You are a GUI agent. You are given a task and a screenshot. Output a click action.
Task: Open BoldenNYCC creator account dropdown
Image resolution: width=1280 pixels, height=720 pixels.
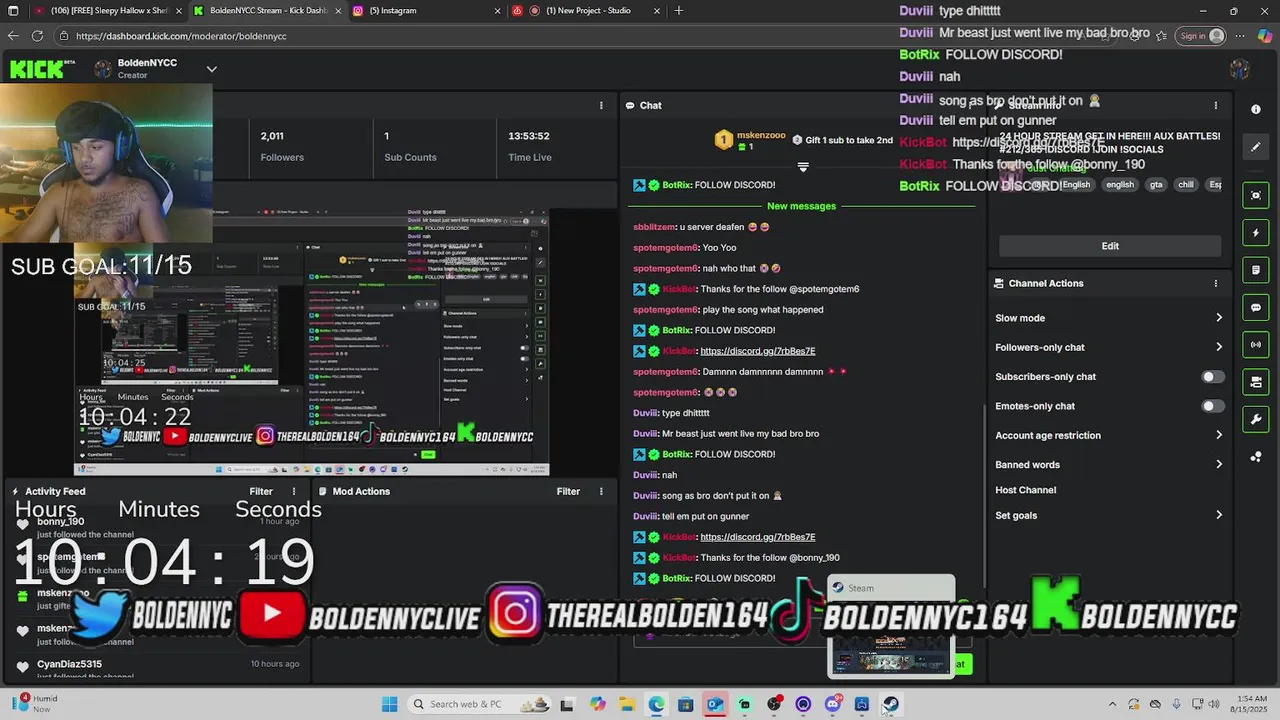point(211,69)
